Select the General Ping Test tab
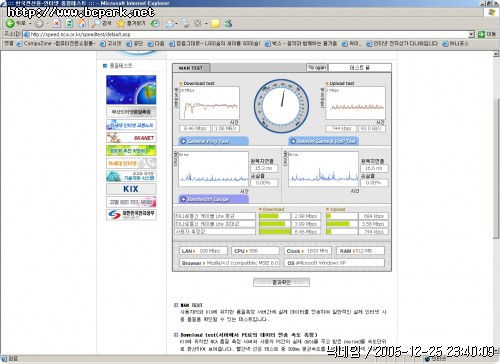Viewport: 500px width, 364px height. tap(214, 141)
